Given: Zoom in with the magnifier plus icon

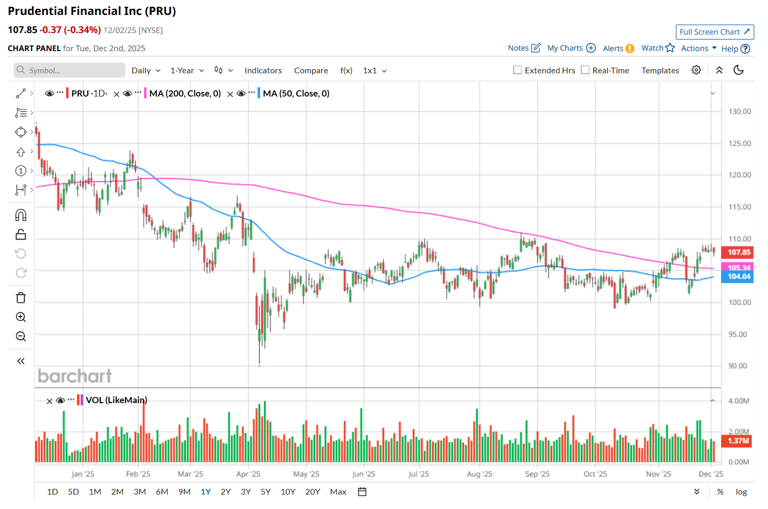Looking at the screenshot, I should click(20, 317).
